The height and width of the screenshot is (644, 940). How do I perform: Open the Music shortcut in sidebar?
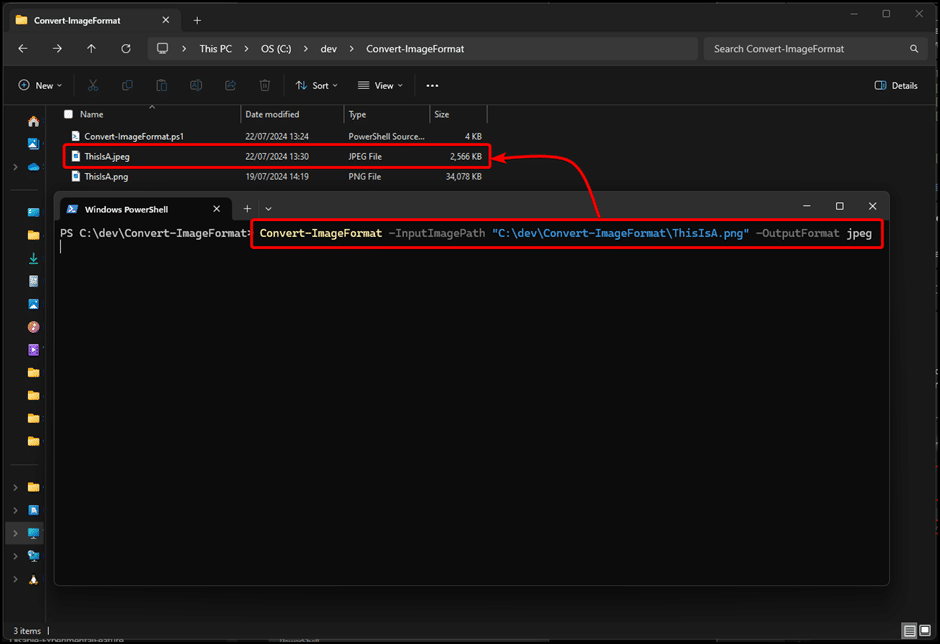(x=34, y=327)
